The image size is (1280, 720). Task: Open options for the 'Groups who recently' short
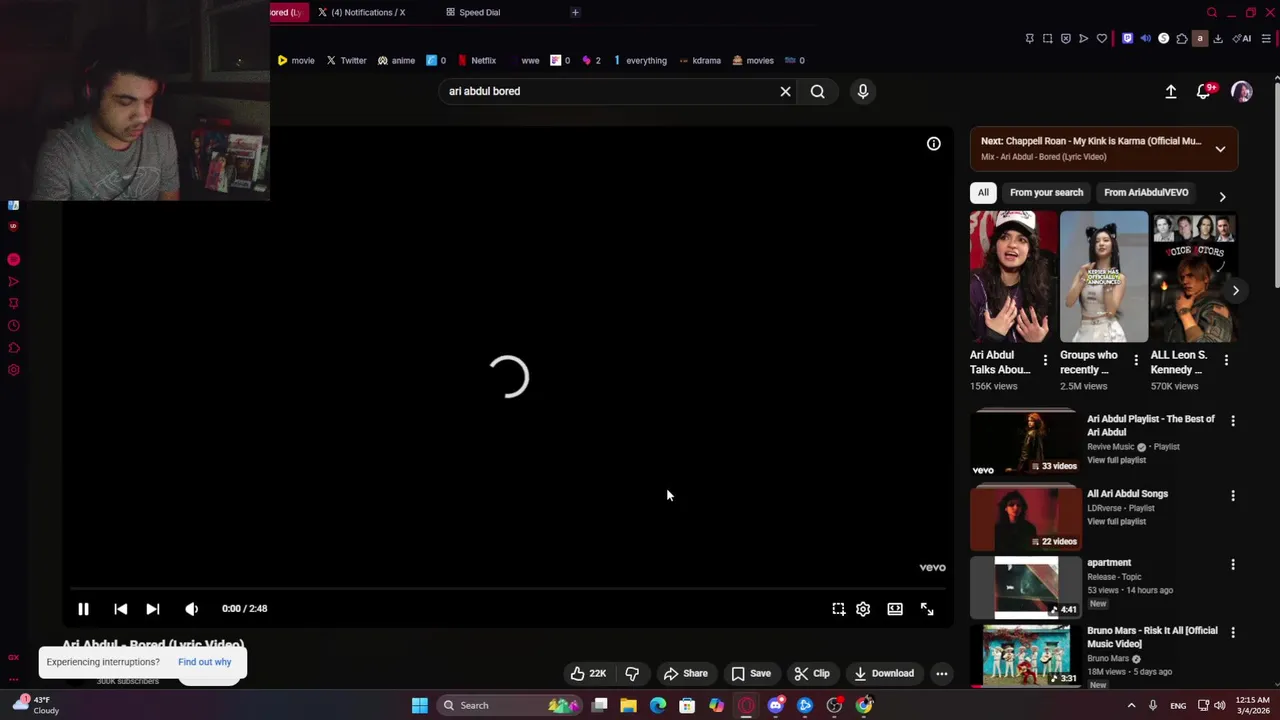point(1135,360)
